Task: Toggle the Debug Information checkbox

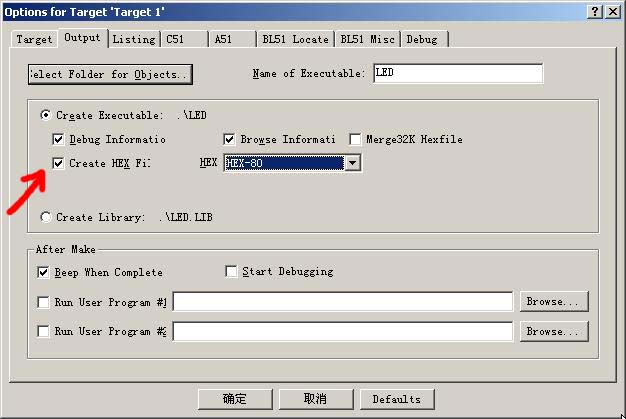Action: (x=59, y=140)
